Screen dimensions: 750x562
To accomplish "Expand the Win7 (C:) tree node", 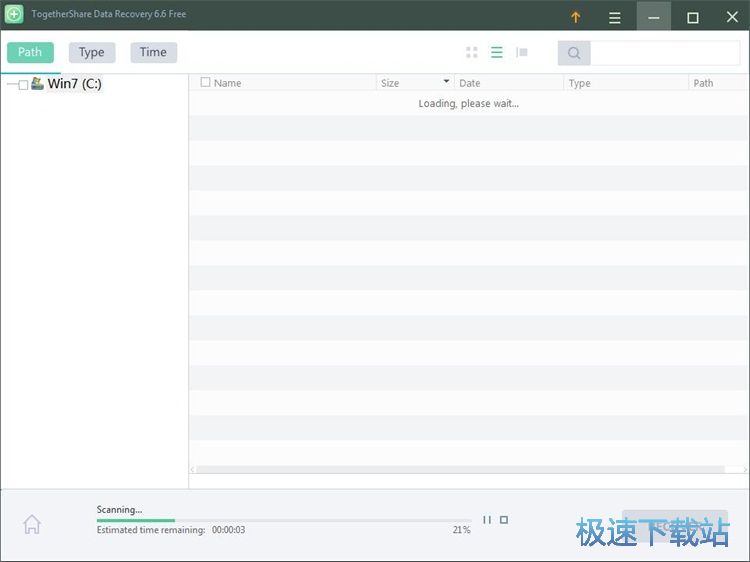I will (11, 85).
